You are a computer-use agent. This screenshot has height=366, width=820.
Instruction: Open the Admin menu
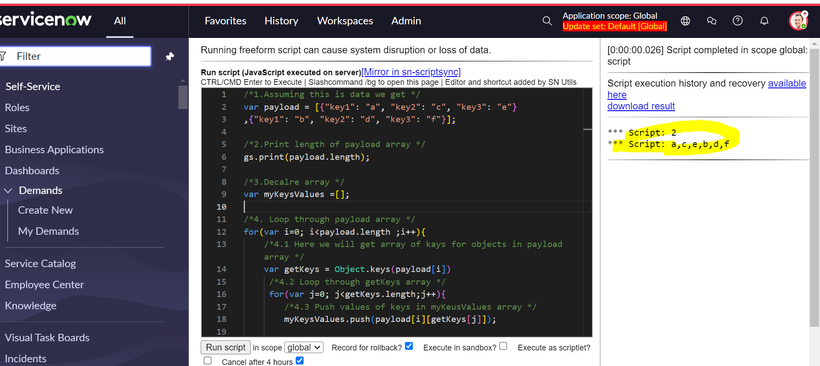pos(406,21)
